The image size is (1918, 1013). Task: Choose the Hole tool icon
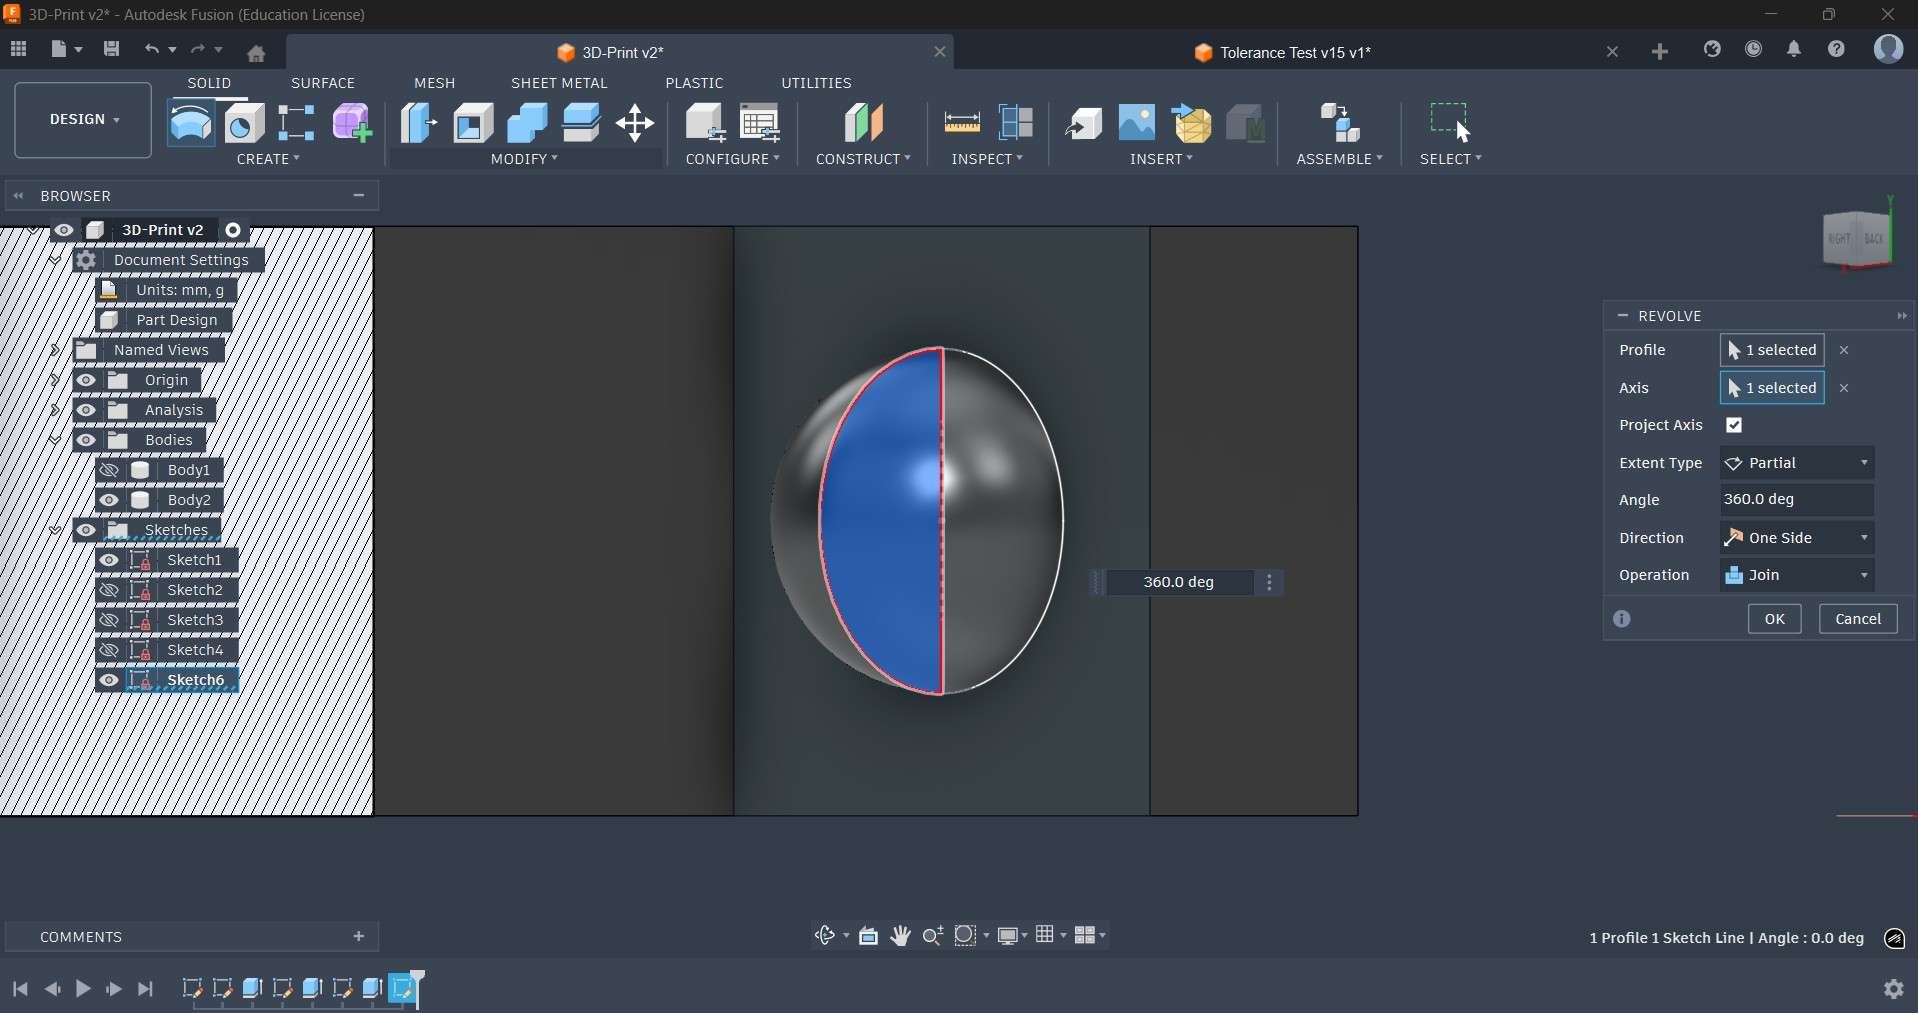pyautogui.click(x=245, y=123)
